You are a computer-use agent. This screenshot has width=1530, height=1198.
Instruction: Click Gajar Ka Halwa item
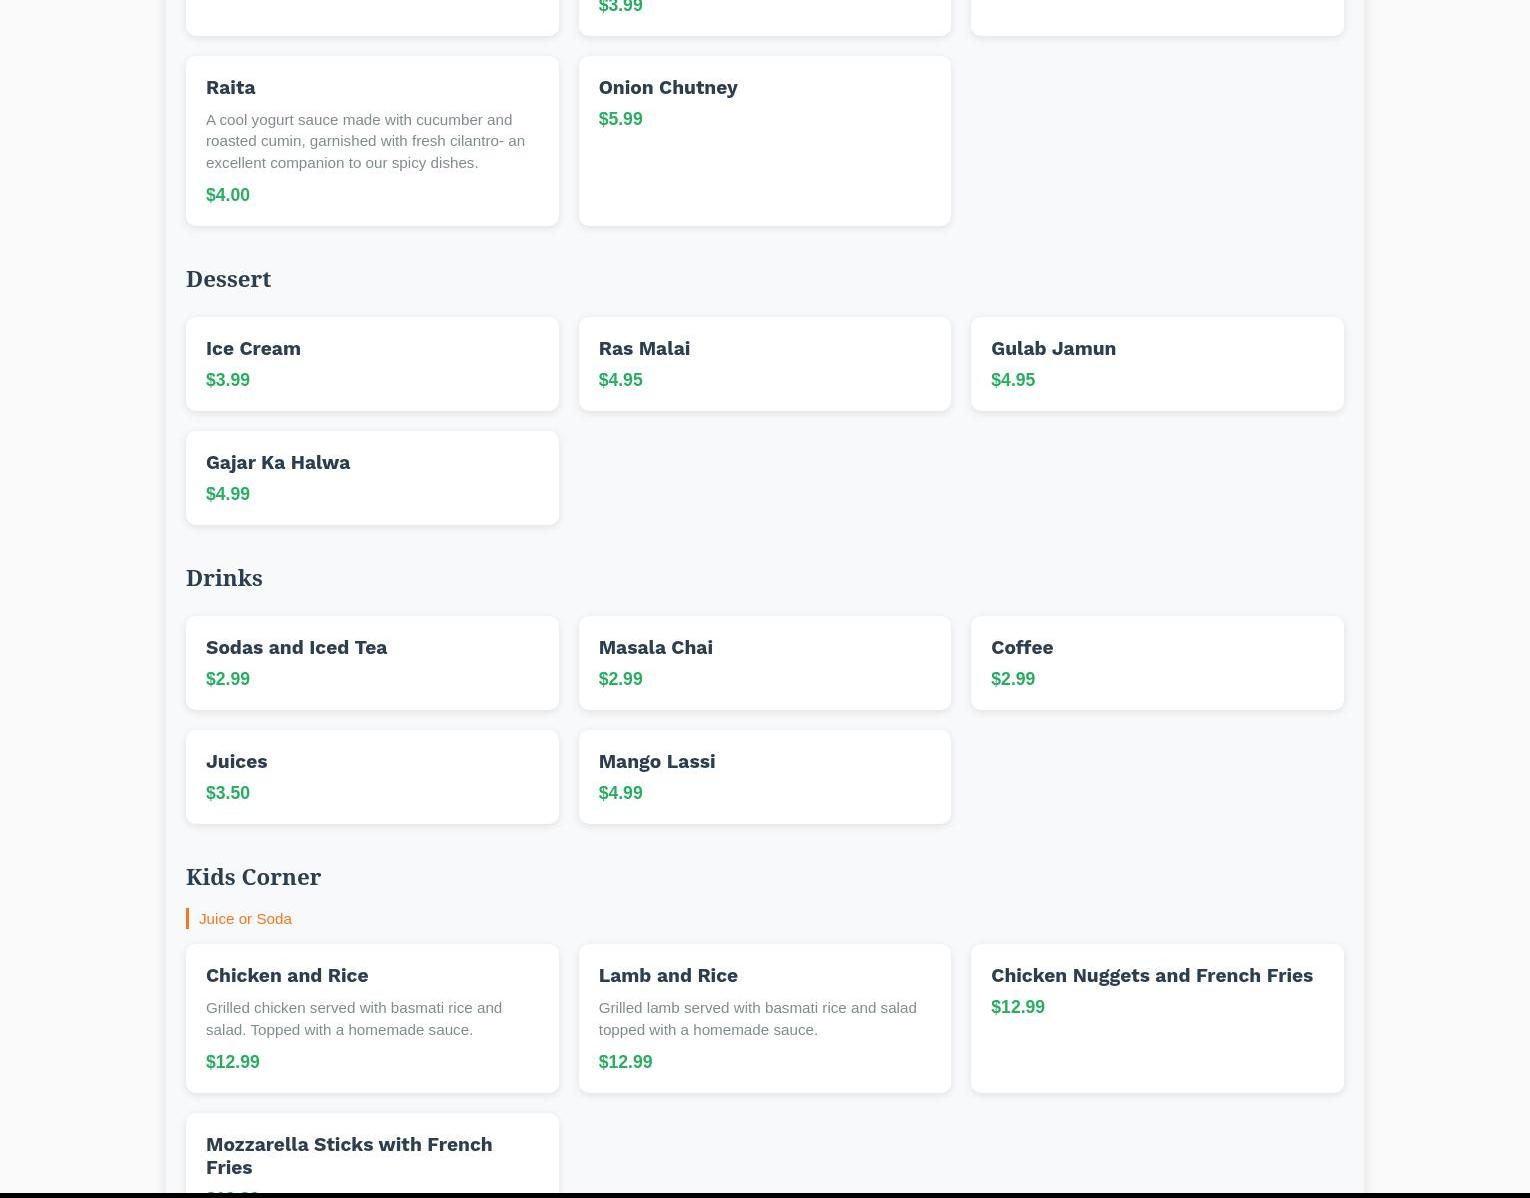pyautogui.click(x=371, y=477)
